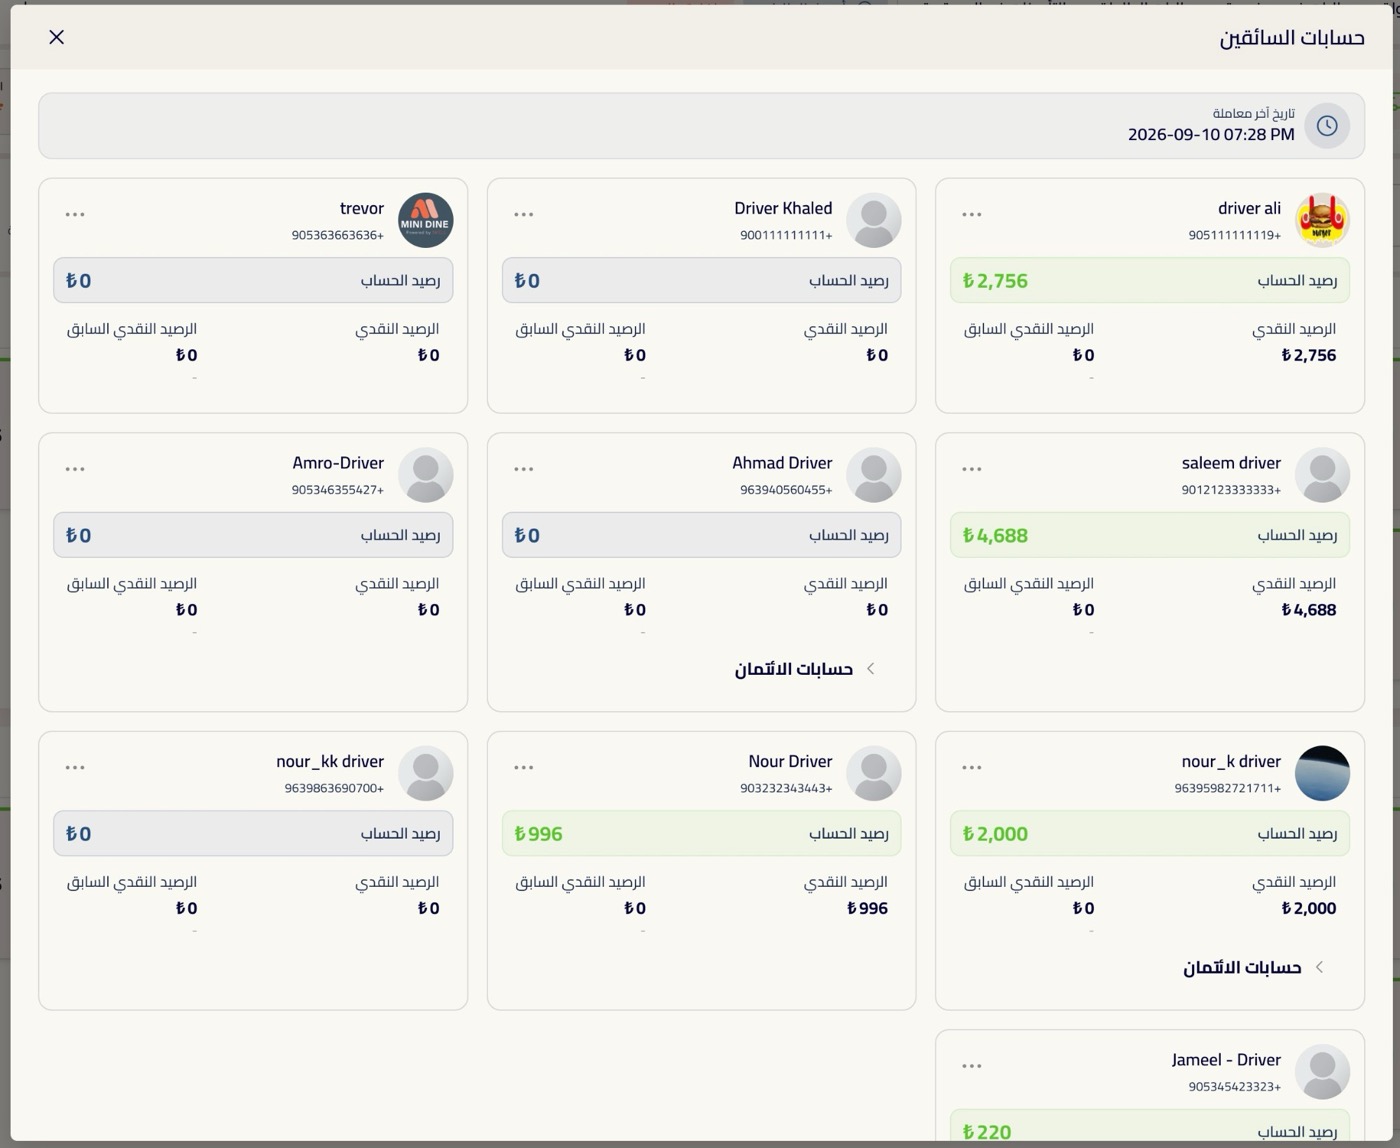1400x1148 pixels.
Task: Click phone number 905346355427+
Action: [338, 490]
